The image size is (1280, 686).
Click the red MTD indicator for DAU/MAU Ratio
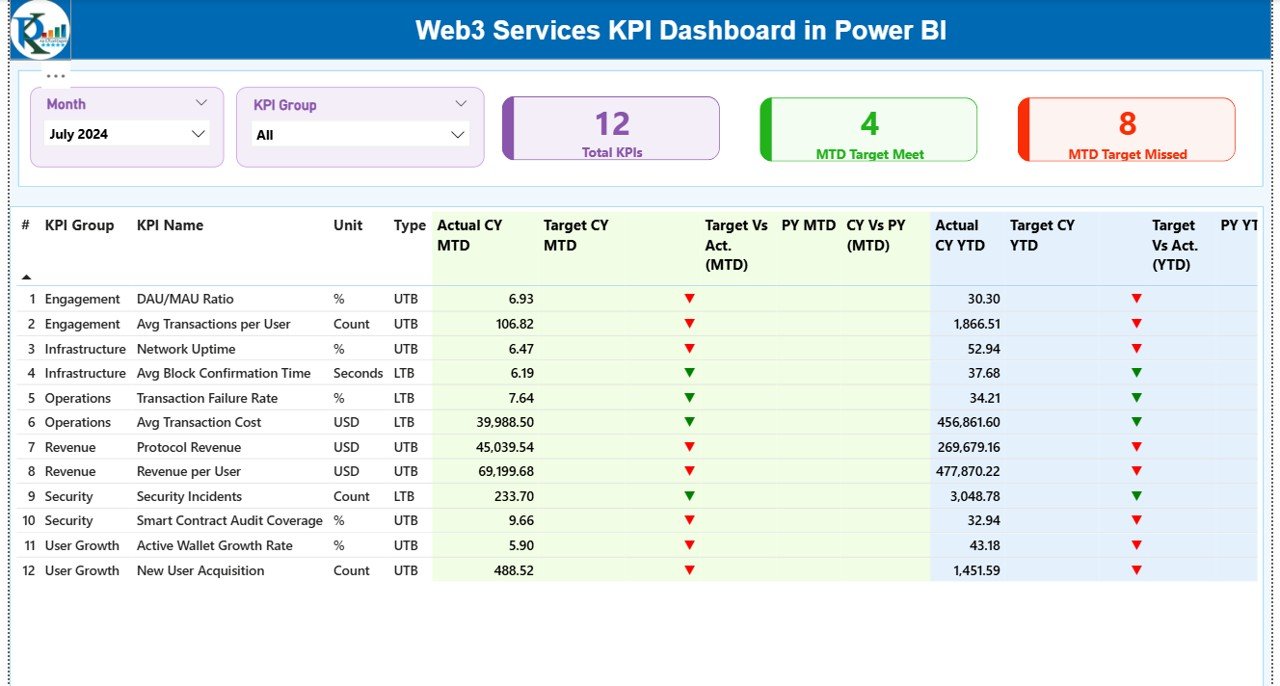point(689,298)
